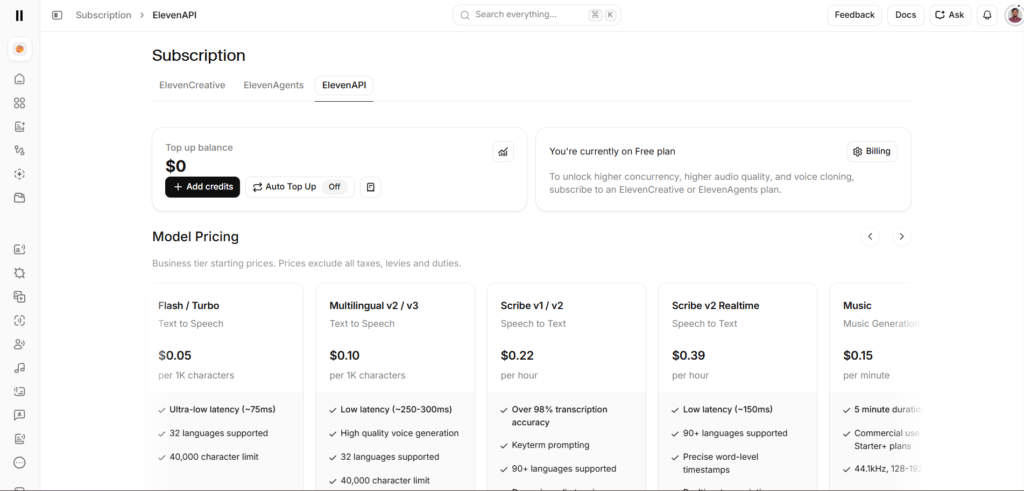
Task: Click "Keyterm prompting" feature line
Action: coord(551,445)
